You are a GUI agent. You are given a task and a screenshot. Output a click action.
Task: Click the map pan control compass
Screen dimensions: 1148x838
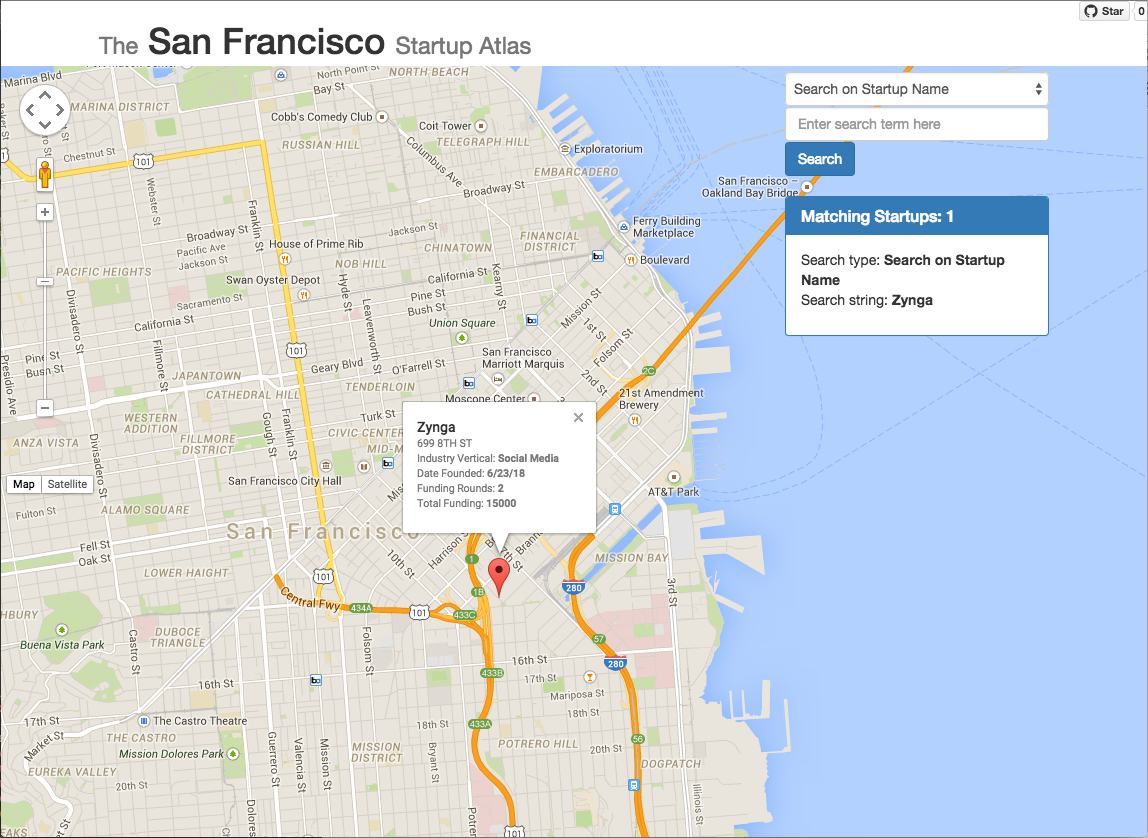click(45, 110)
